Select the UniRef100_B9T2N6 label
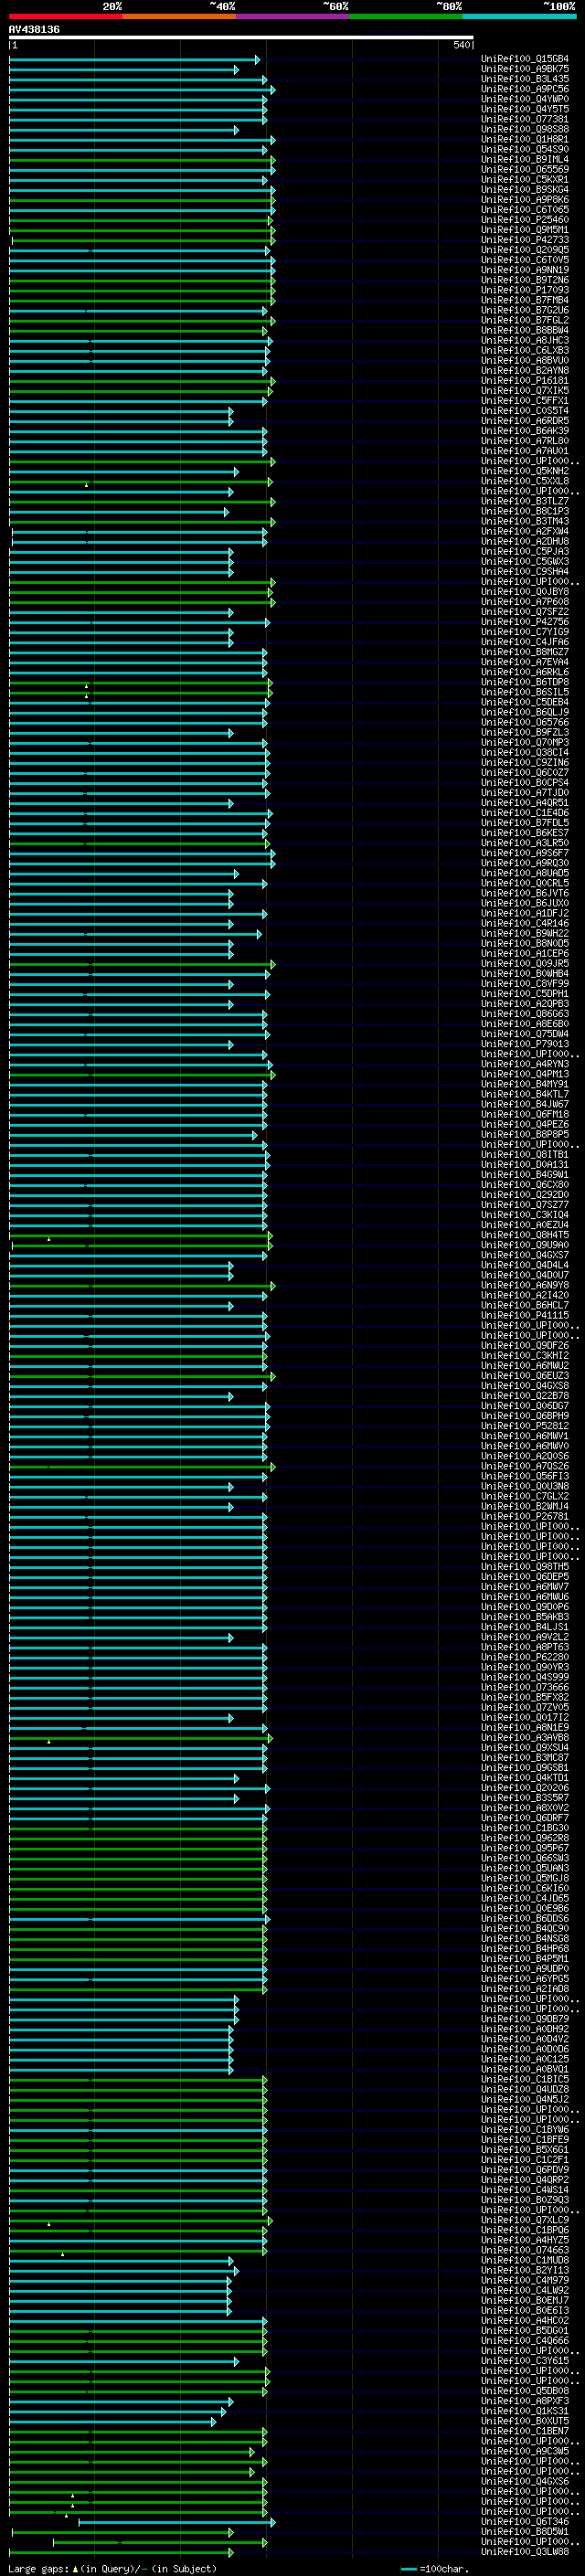This screenshot has height=2576, width=585. tap(525, 280)
